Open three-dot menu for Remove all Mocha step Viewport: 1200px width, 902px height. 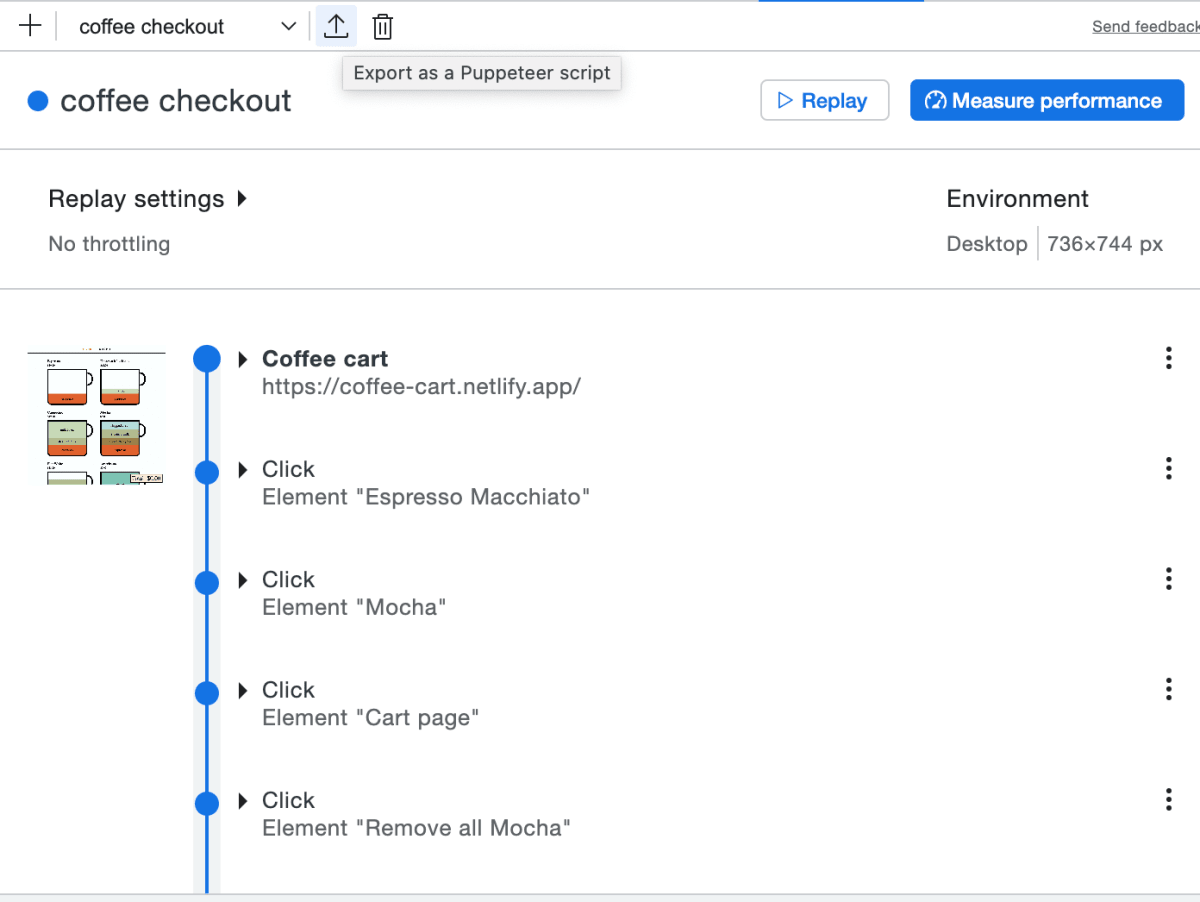(x=1168, y=799)
